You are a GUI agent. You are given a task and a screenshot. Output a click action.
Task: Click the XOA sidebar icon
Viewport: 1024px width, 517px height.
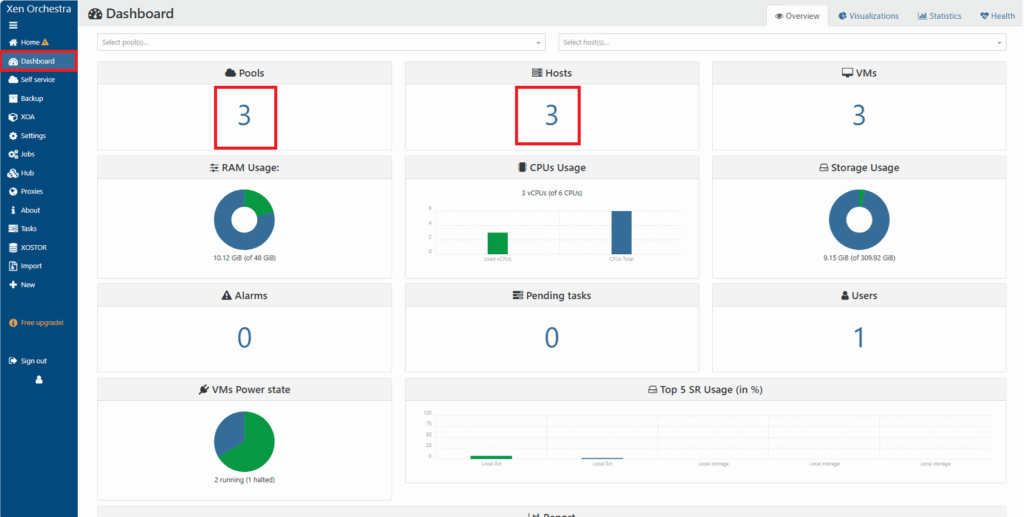click(13, 117)
